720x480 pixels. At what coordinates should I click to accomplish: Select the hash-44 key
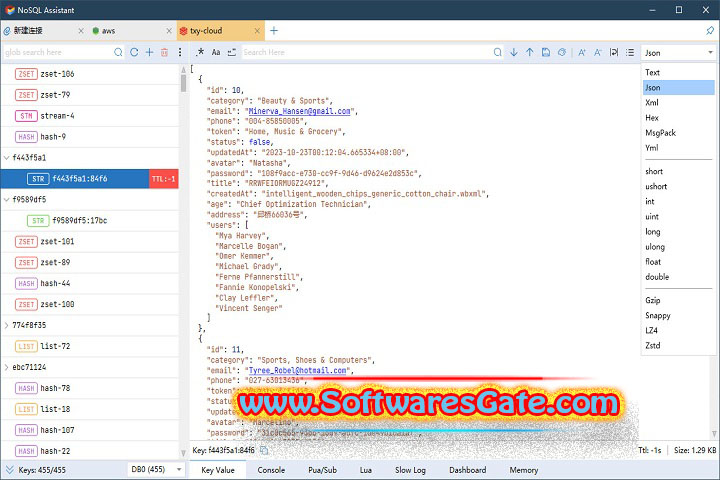(x=90, y=283)
